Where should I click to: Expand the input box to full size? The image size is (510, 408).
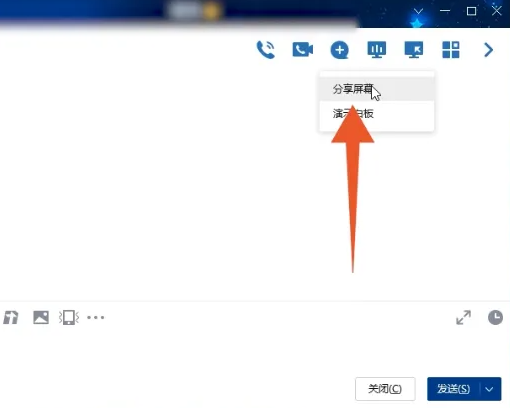point(464,317)
